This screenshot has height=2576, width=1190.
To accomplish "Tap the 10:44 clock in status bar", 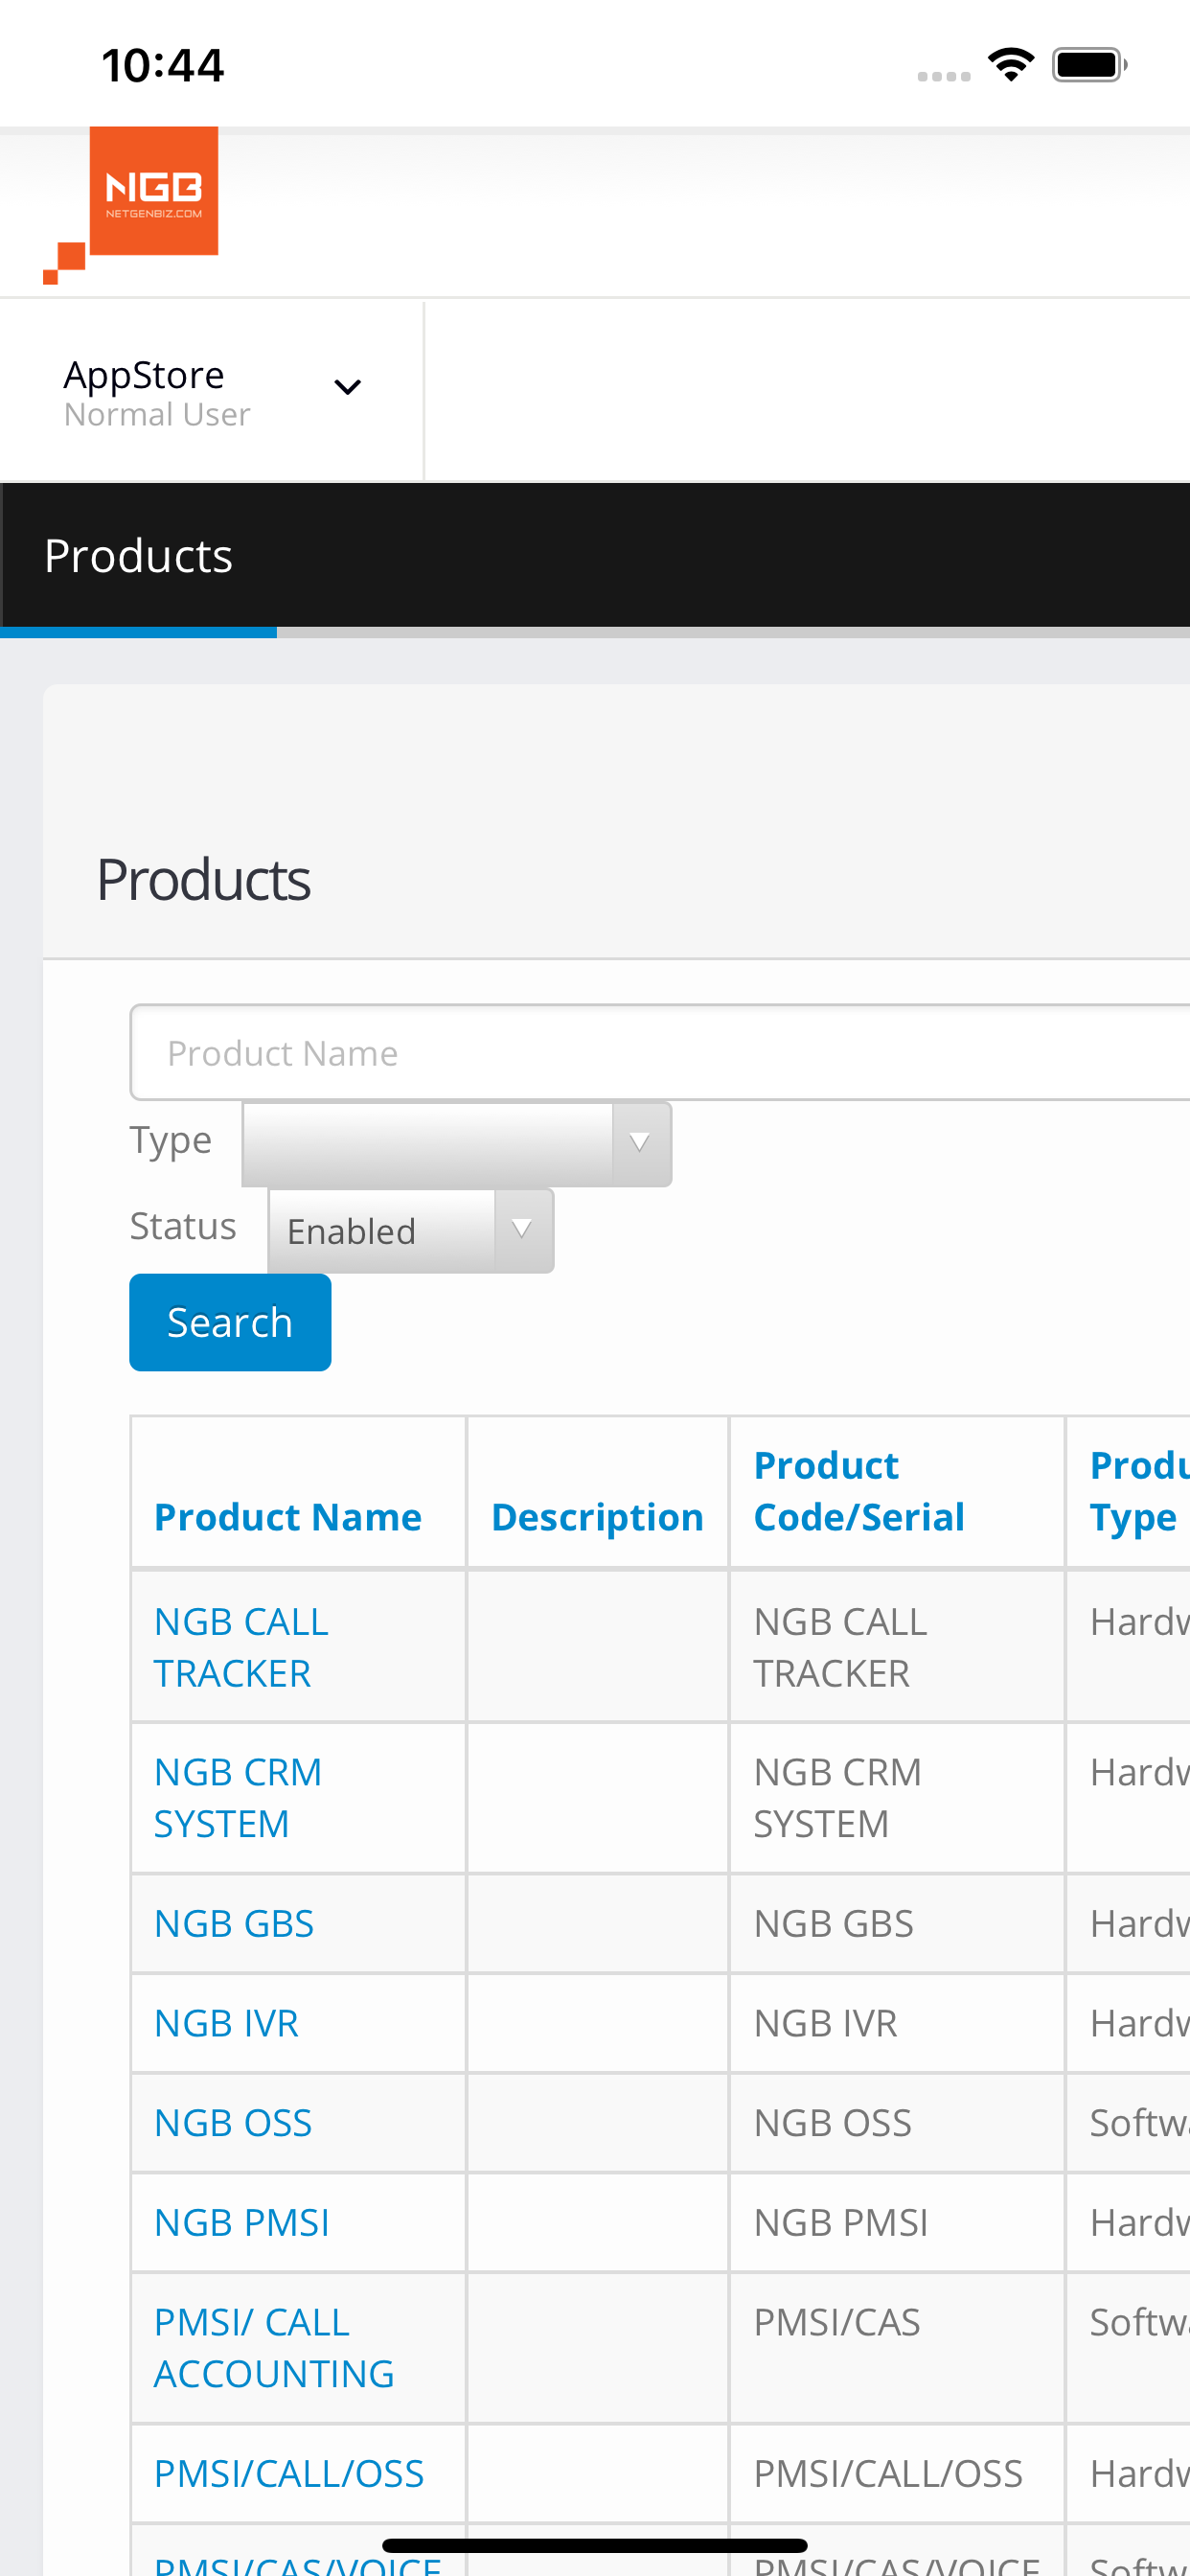I will (x=163, y=66).
